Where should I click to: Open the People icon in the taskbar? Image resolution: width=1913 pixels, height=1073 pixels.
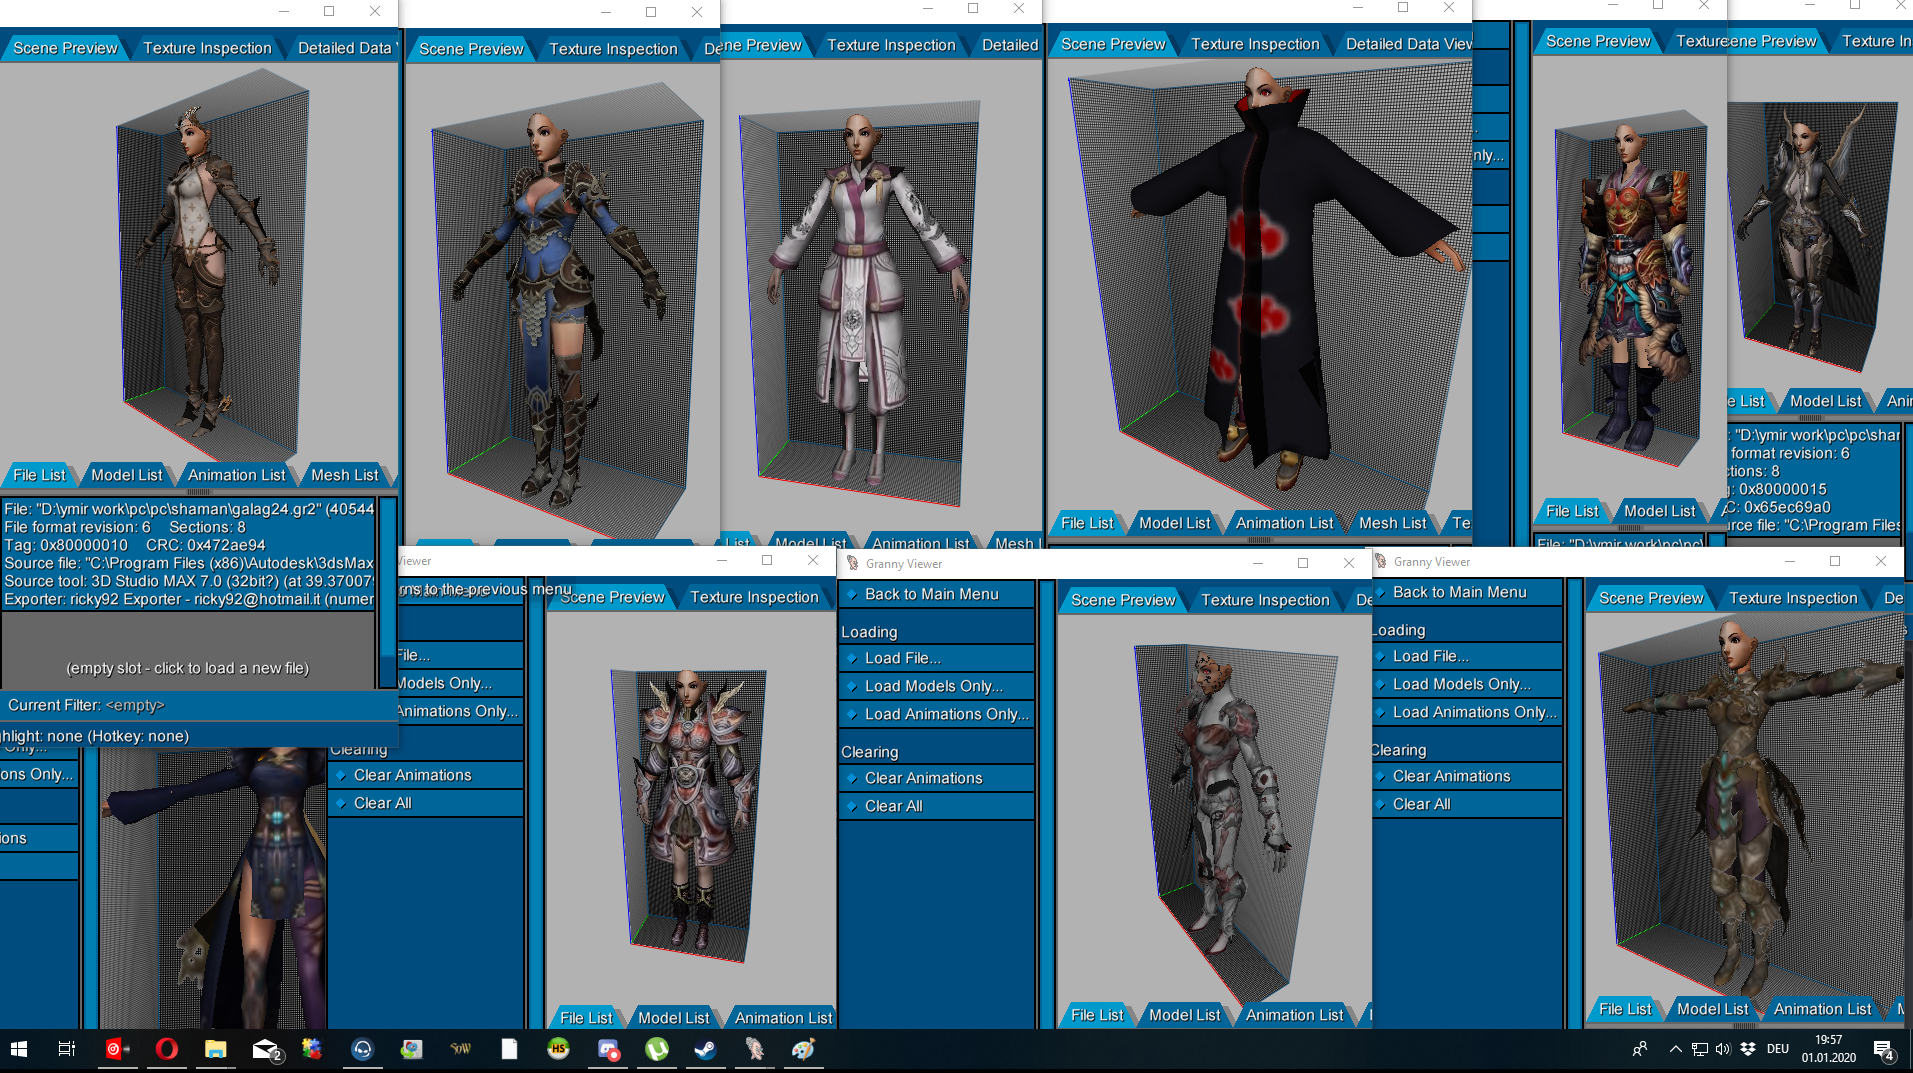pos(1641,1049)
